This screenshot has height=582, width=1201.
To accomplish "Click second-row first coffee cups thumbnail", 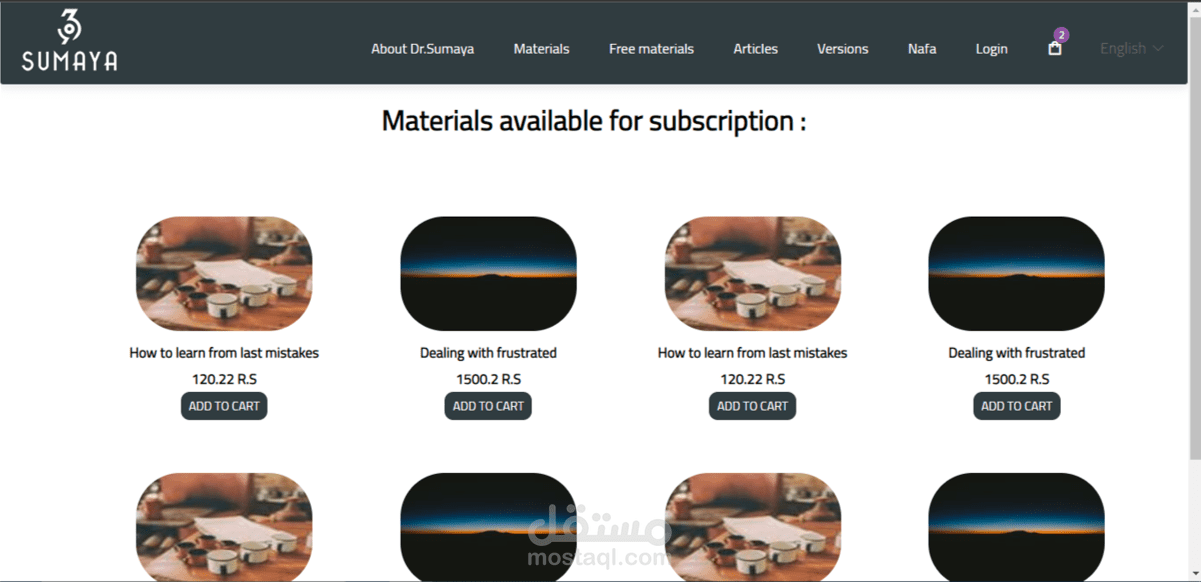I will click(224, 527).
